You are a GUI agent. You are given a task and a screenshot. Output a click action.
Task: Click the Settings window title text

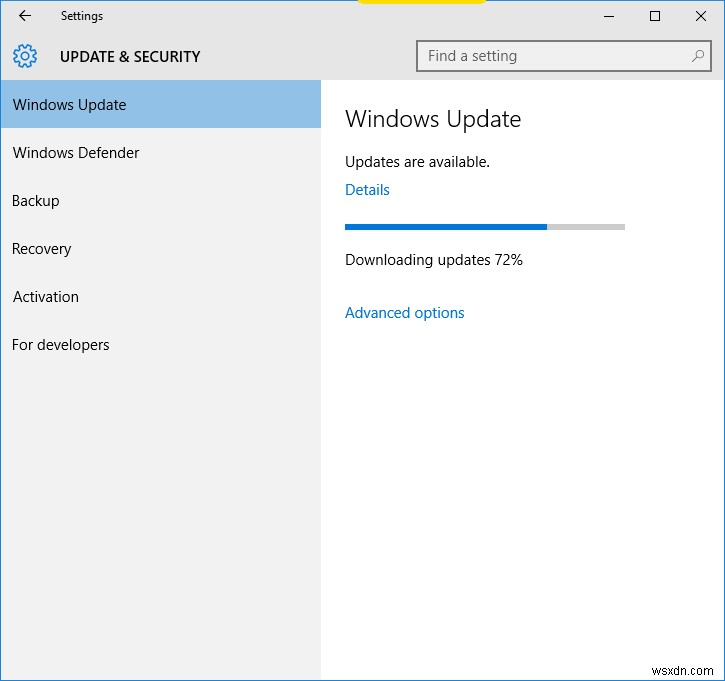click(82, 16)
